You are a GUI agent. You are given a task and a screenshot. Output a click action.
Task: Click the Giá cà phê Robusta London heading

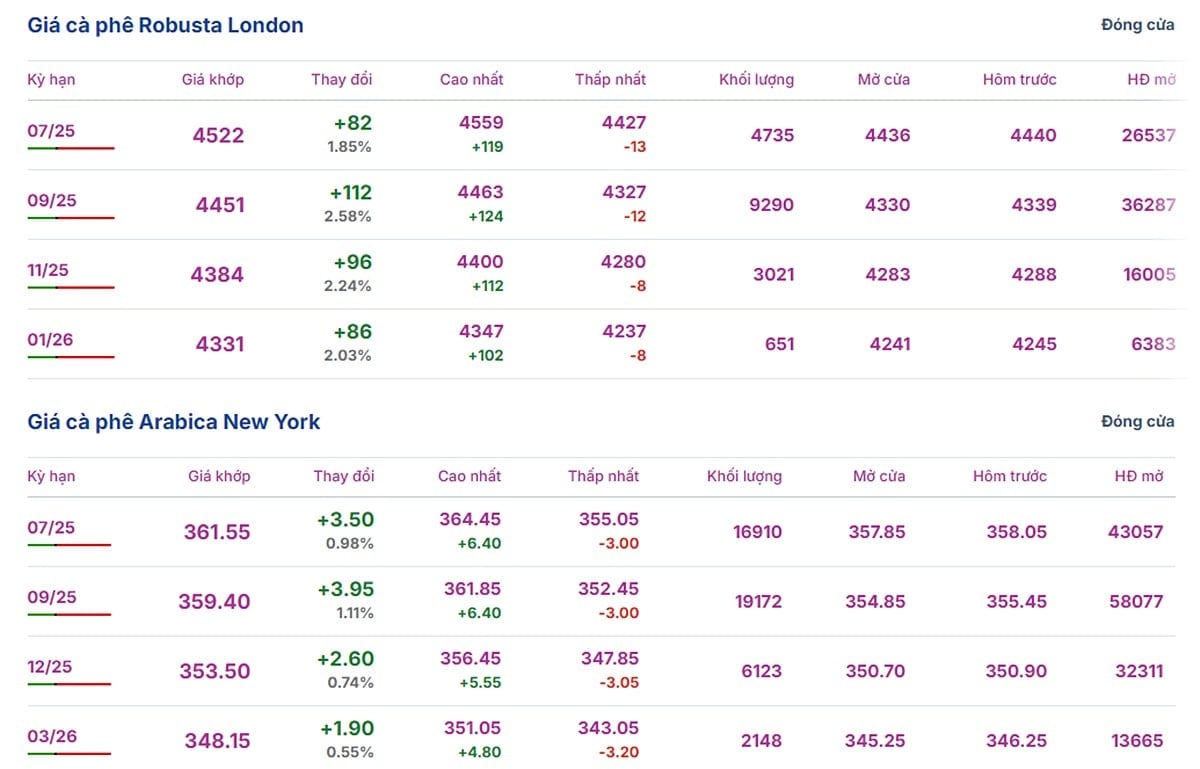pyautogui.click(x=165, y=25)
